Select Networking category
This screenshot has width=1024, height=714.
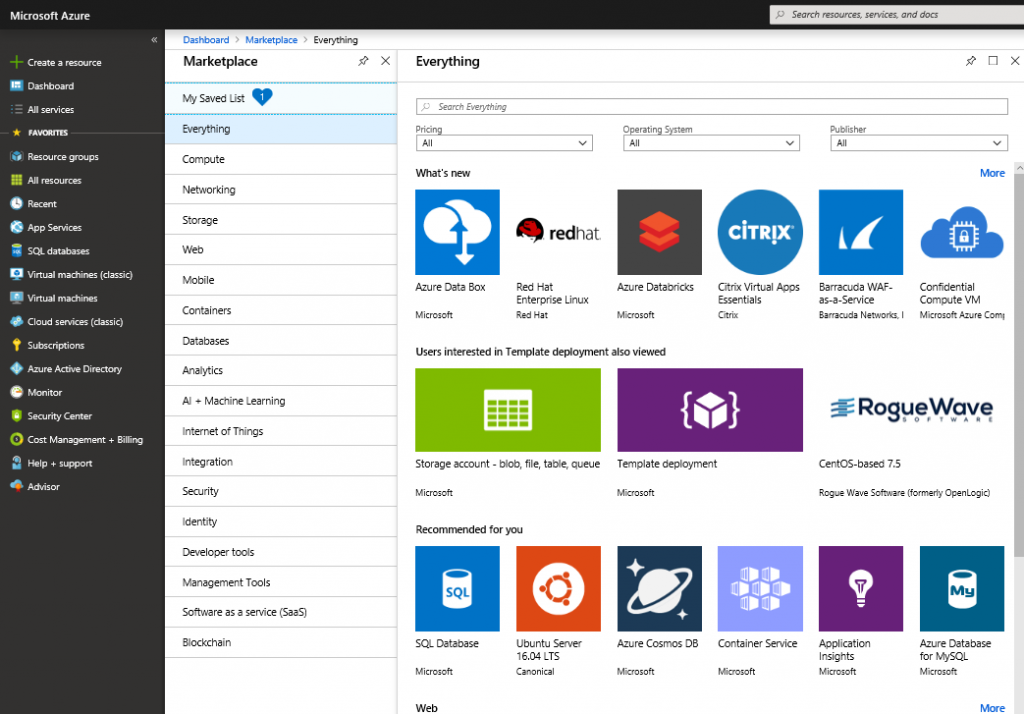point(281,189)
